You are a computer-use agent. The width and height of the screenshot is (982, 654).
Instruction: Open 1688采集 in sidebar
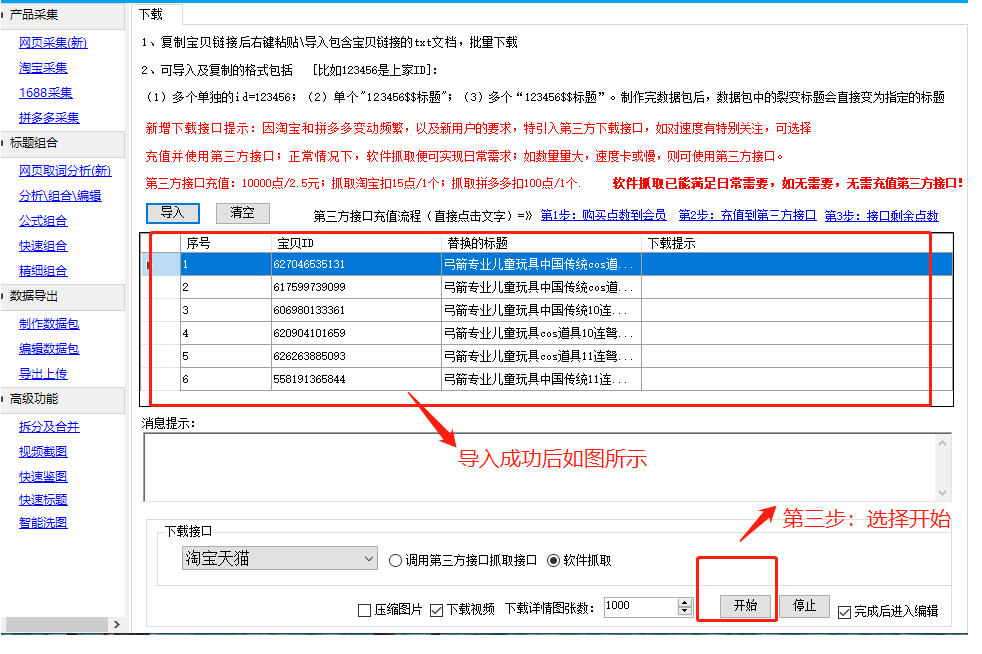tap(46, 93)
